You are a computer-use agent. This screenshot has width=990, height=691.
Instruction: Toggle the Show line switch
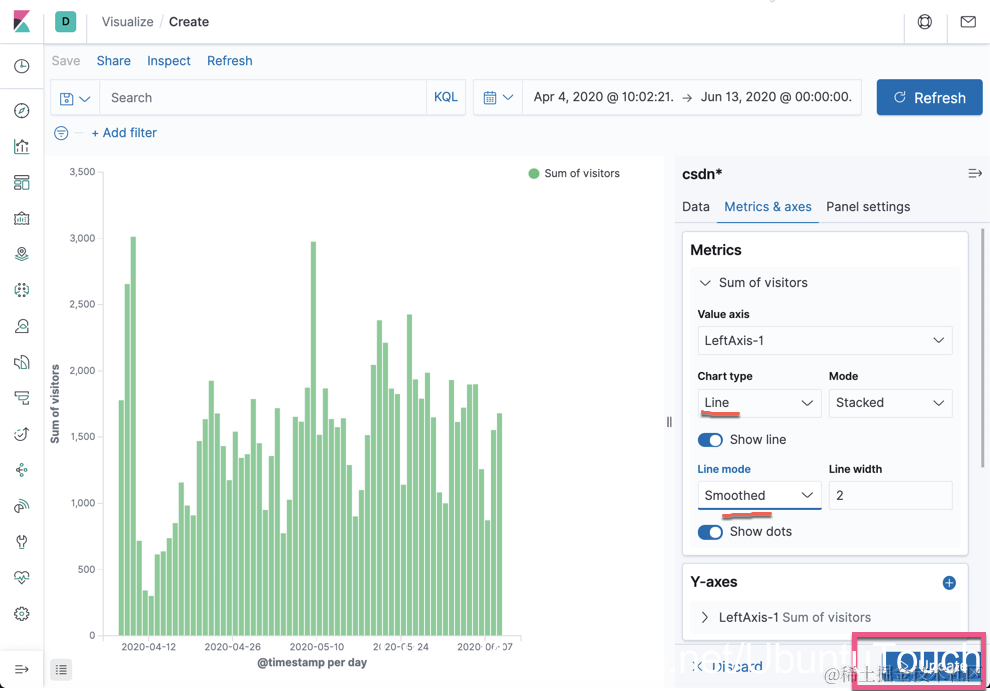click(710, 440)
